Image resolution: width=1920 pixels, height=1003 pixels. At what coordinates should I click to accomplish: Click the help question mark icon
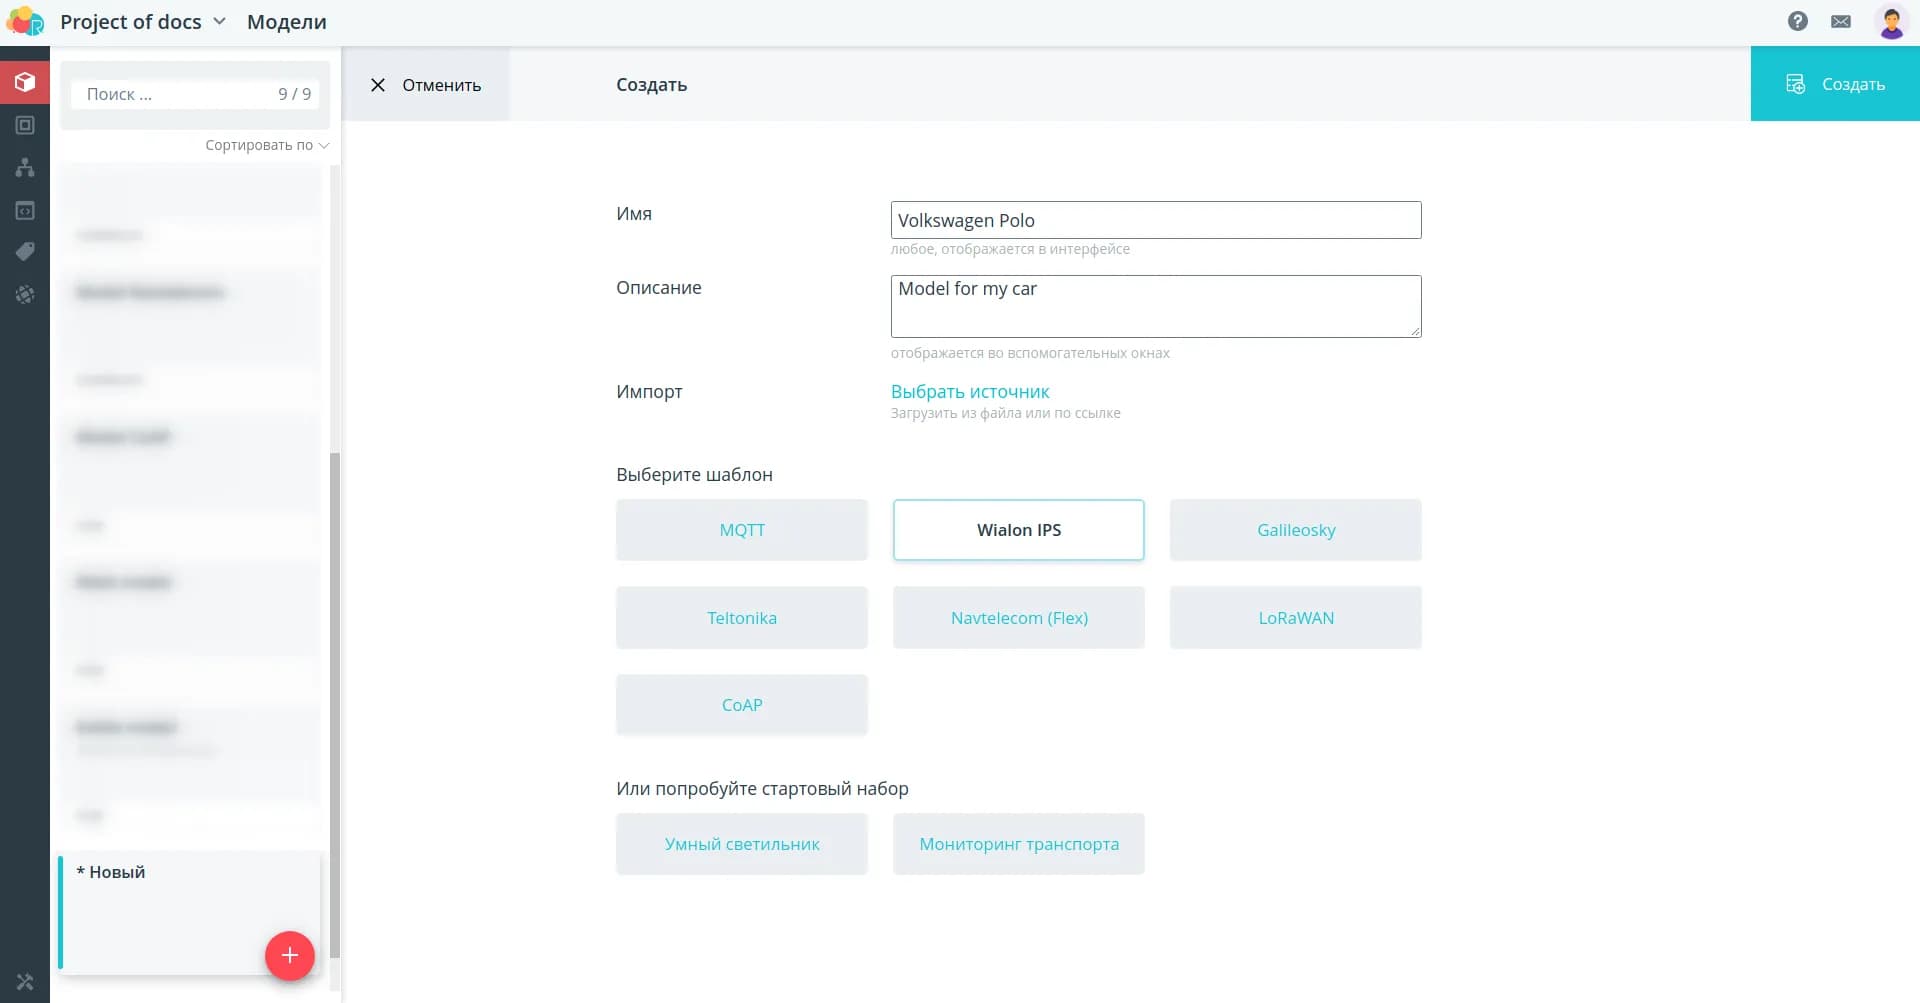[x=1797, y=21]
